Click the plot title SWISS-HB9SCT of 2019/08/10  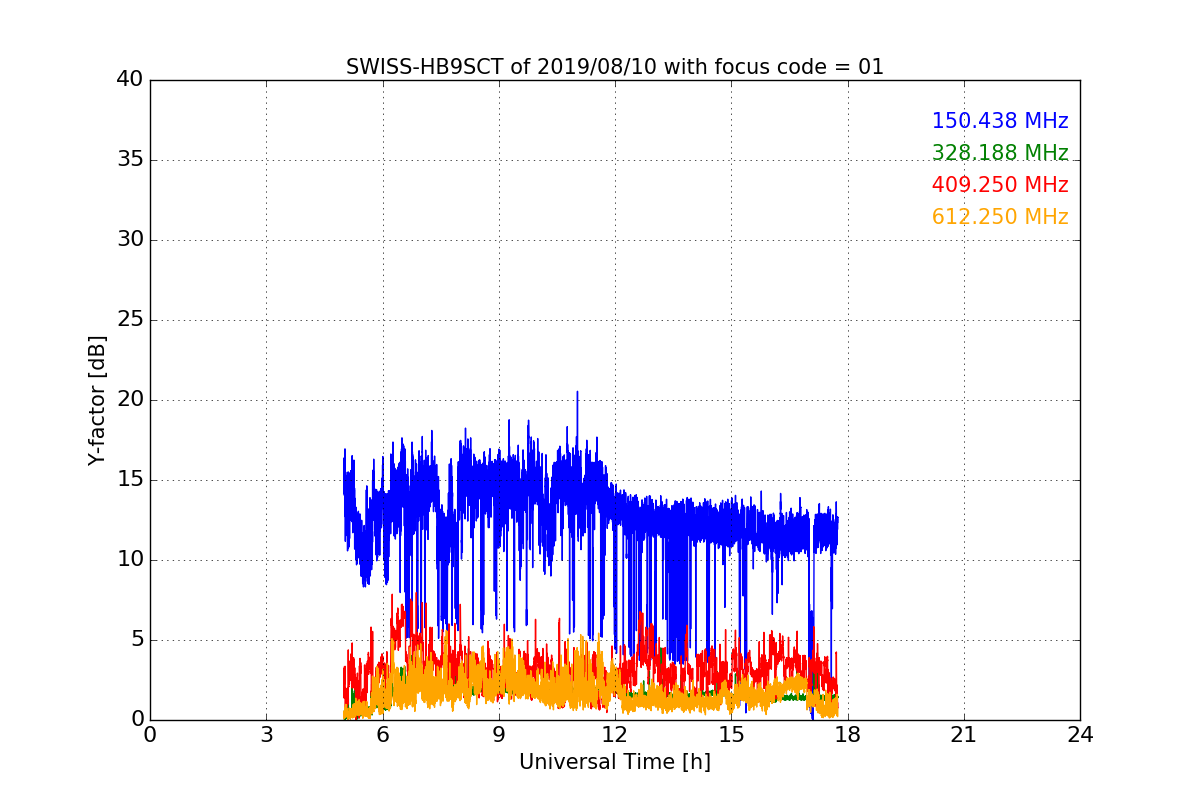point(615,67)
